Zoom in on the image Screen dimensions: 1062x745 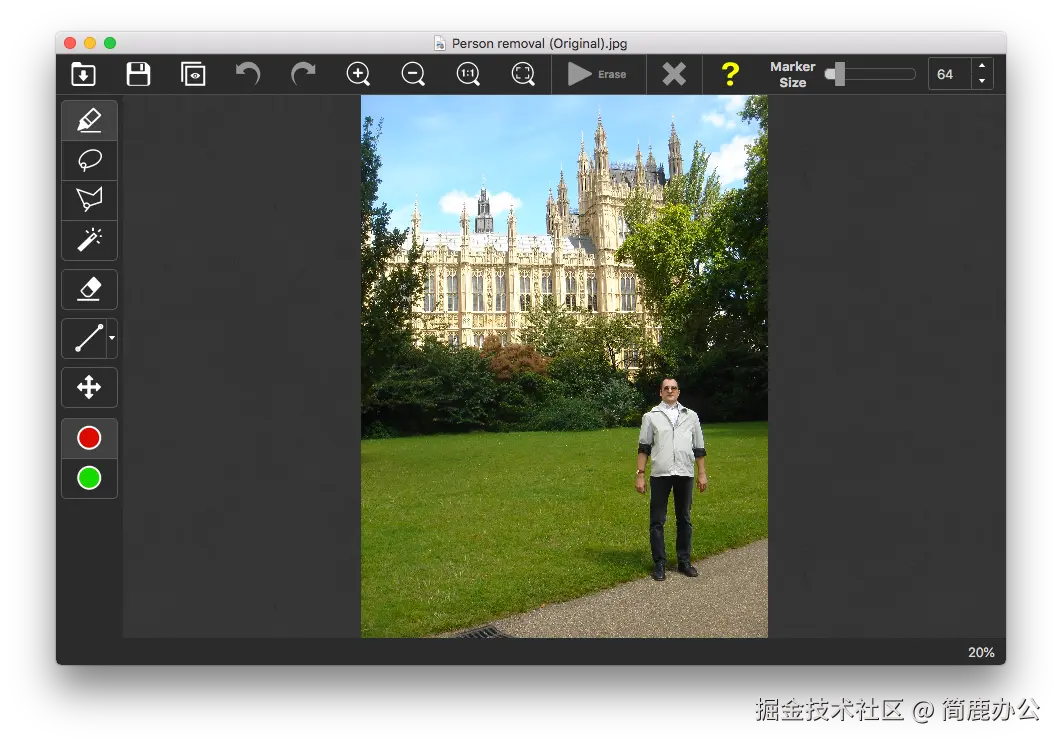[358, 74]
